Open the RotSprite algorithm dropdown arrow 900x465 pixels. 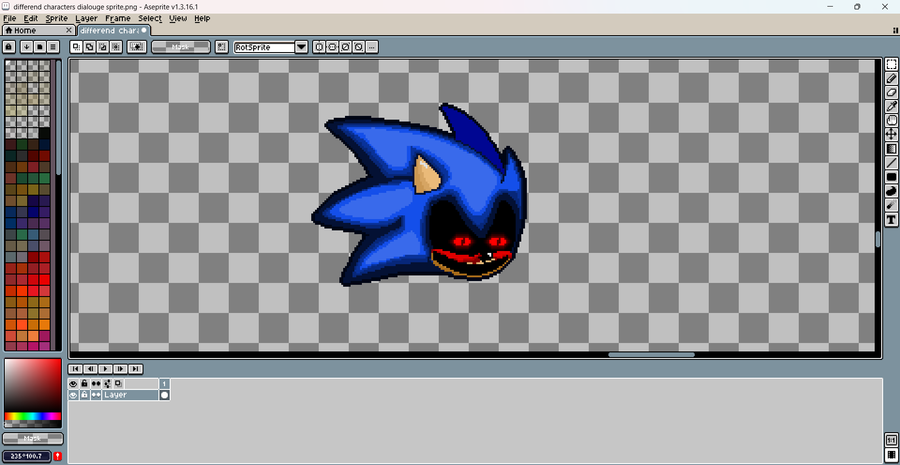[301, 47]
